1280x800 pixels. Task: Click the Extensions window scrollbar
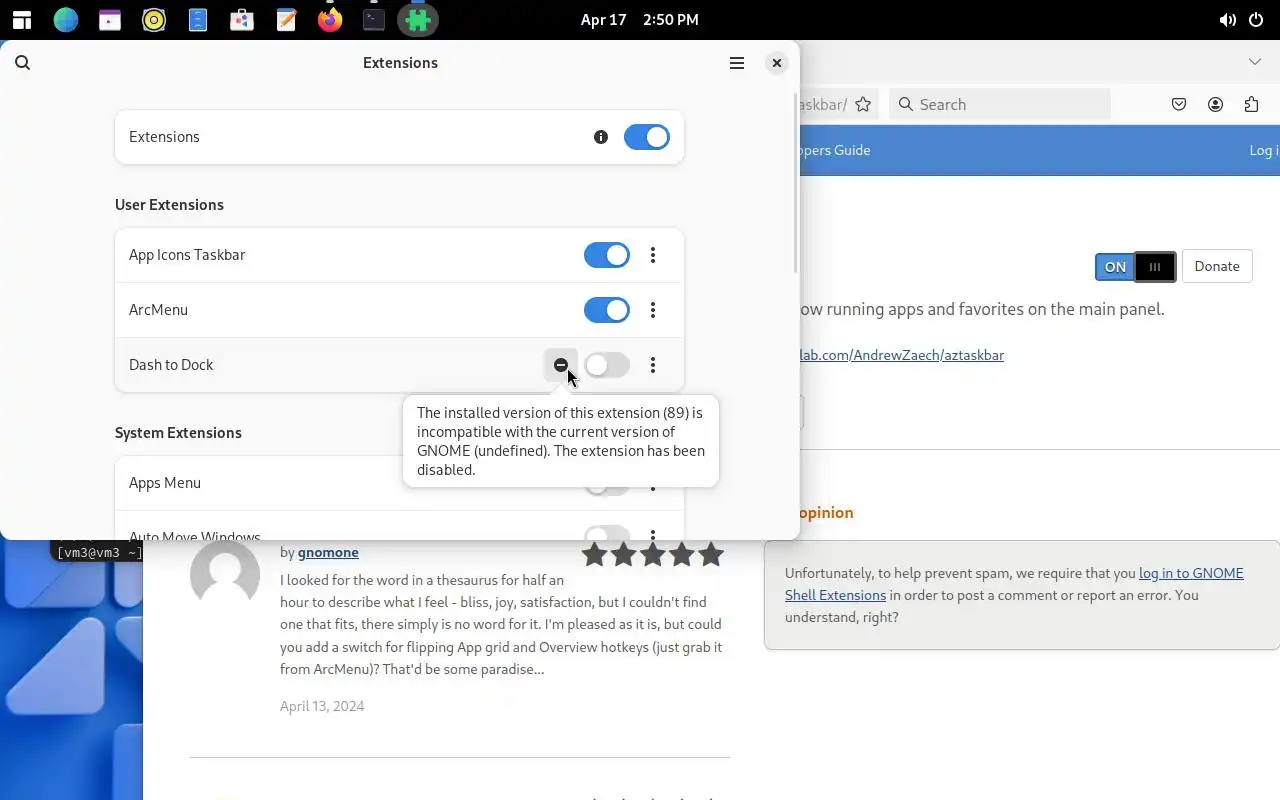click(796, 184)
